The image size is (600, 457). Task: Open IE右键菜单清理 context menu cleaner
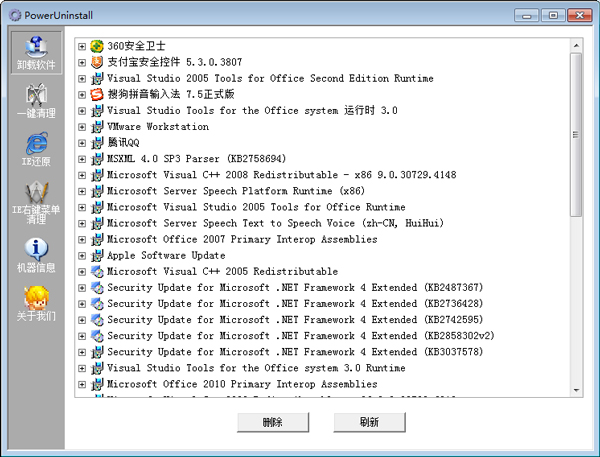click(x=36, y=202)
